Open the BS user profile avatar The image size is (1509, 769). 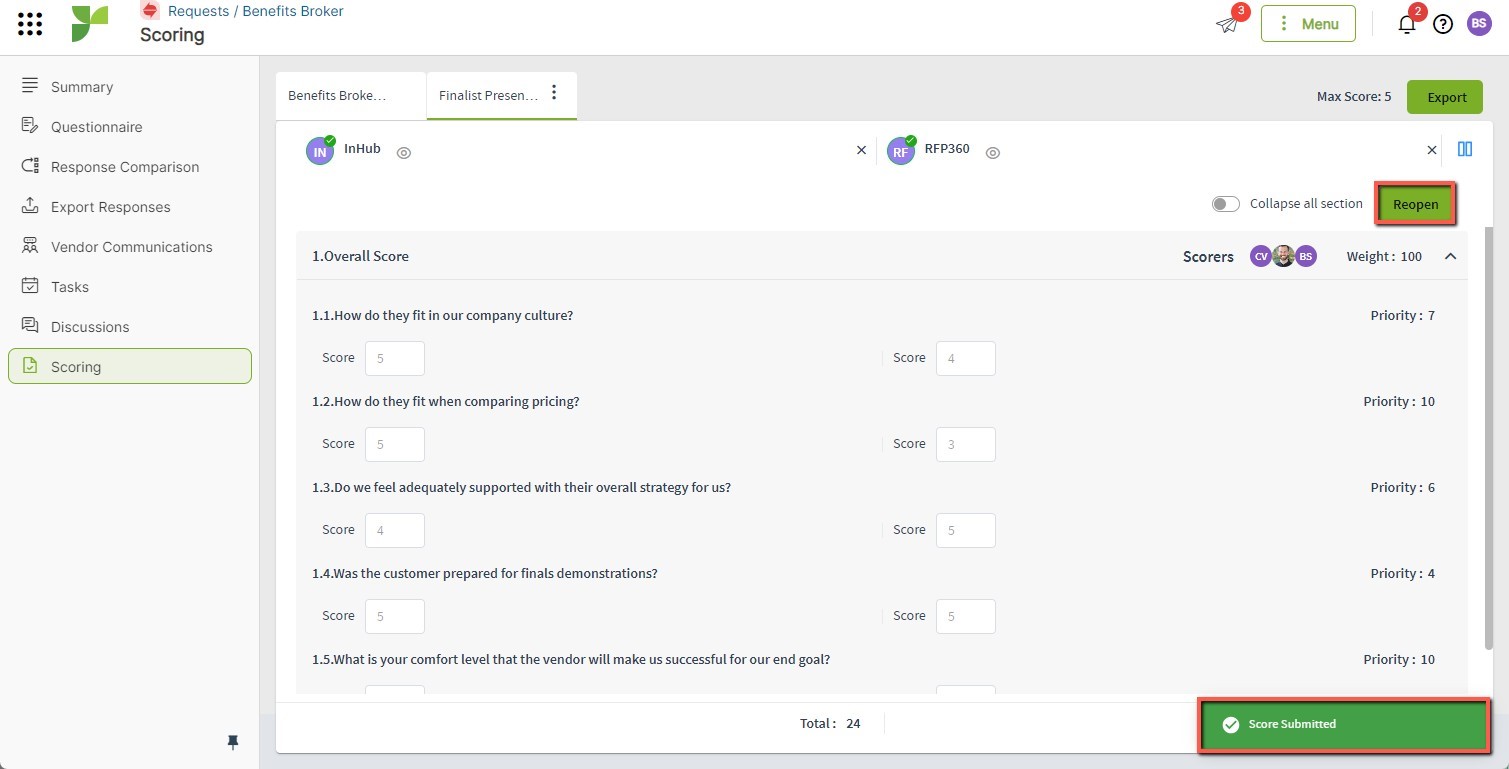[1479, 24]
